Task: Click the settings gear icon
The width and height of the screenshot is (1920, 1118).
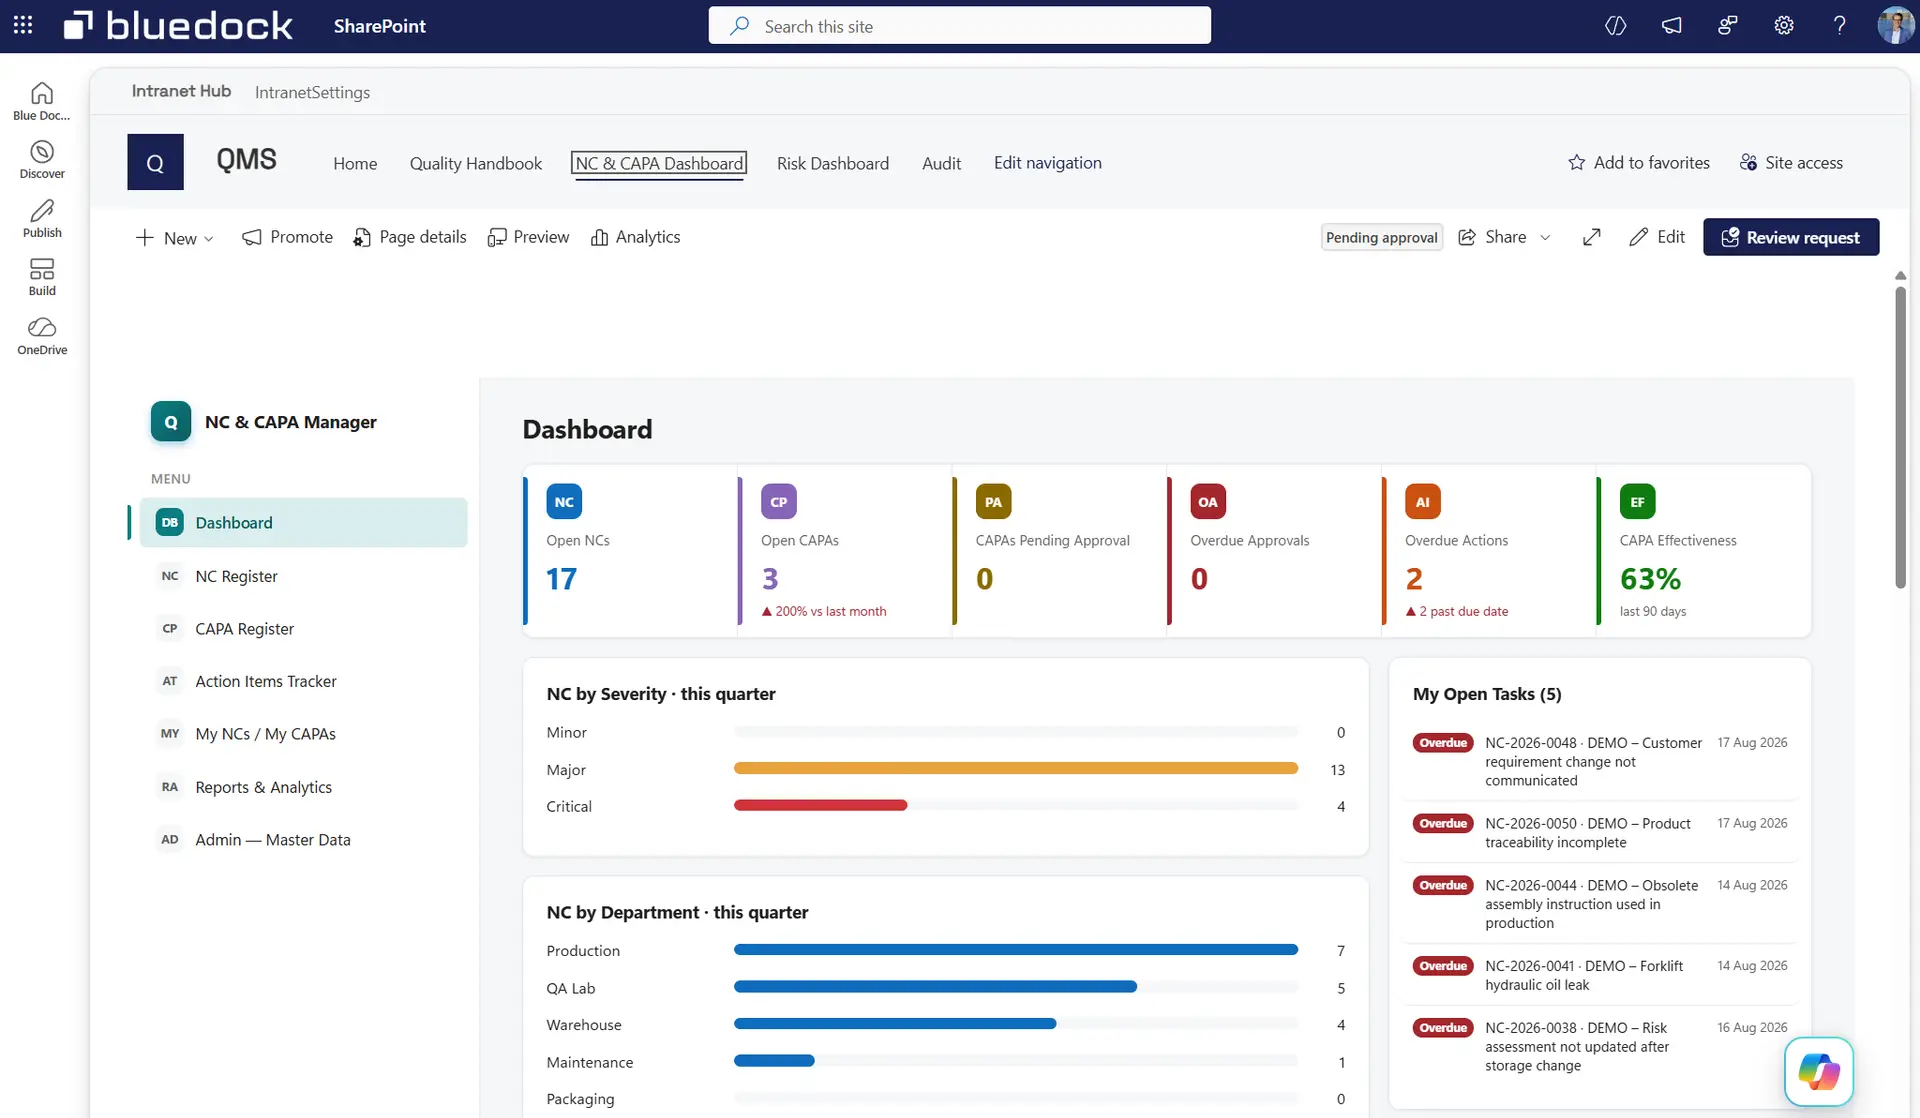Action: point(1784,26)
